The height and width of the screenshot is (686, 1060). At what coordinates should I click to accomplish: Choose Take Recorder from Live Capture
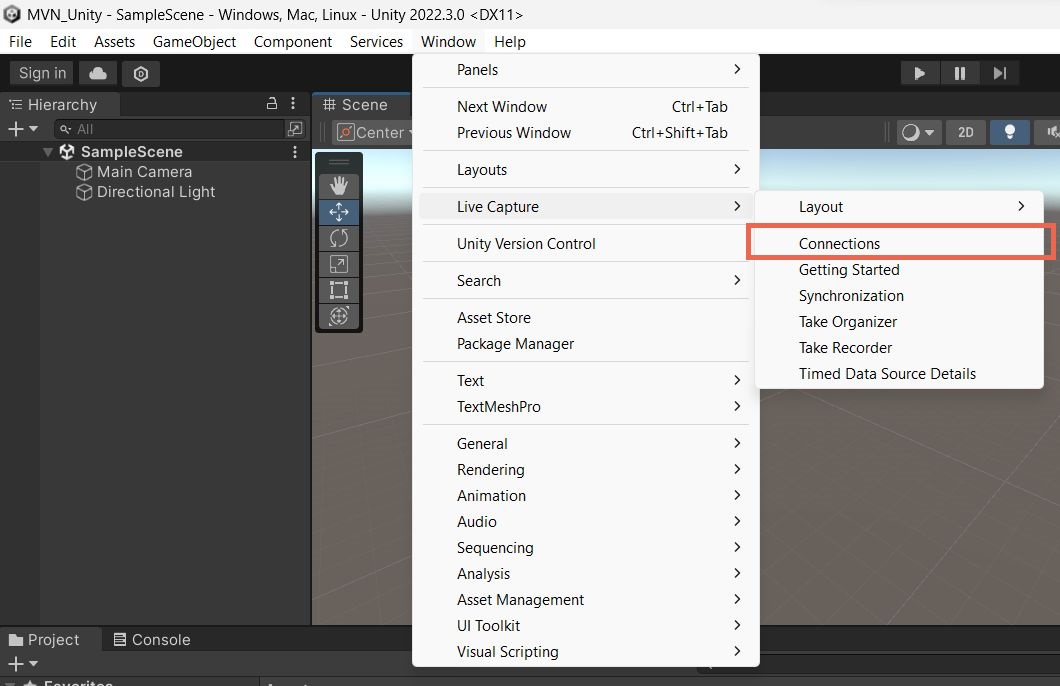(845, 347)
